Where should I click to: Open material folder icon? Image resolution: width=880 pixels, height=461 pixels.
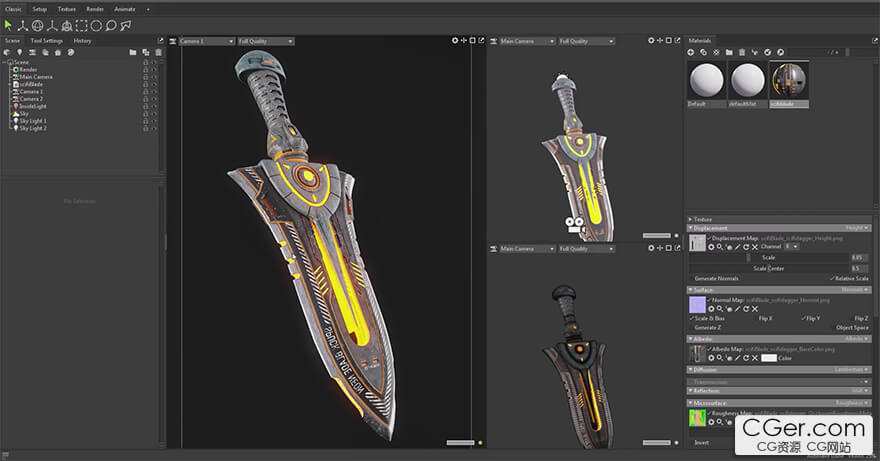tap(729, 52)
